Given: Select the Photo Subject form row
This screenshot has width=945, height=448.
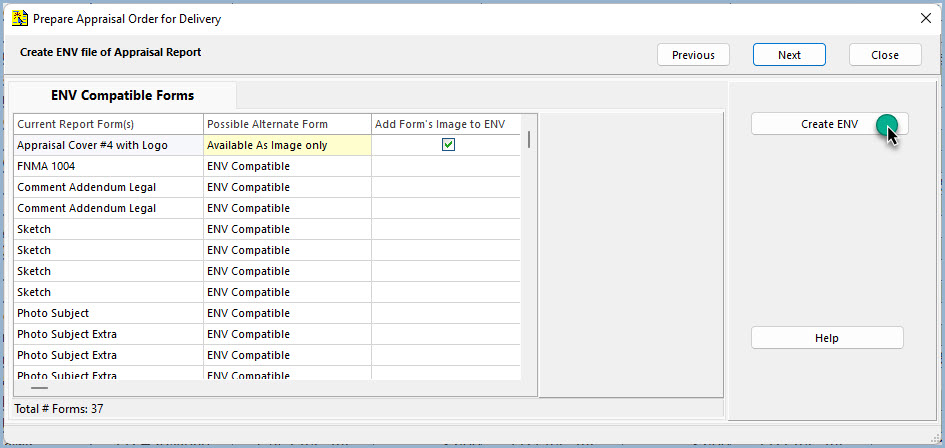Looking at the screenshot, I should tap(267, 313).
